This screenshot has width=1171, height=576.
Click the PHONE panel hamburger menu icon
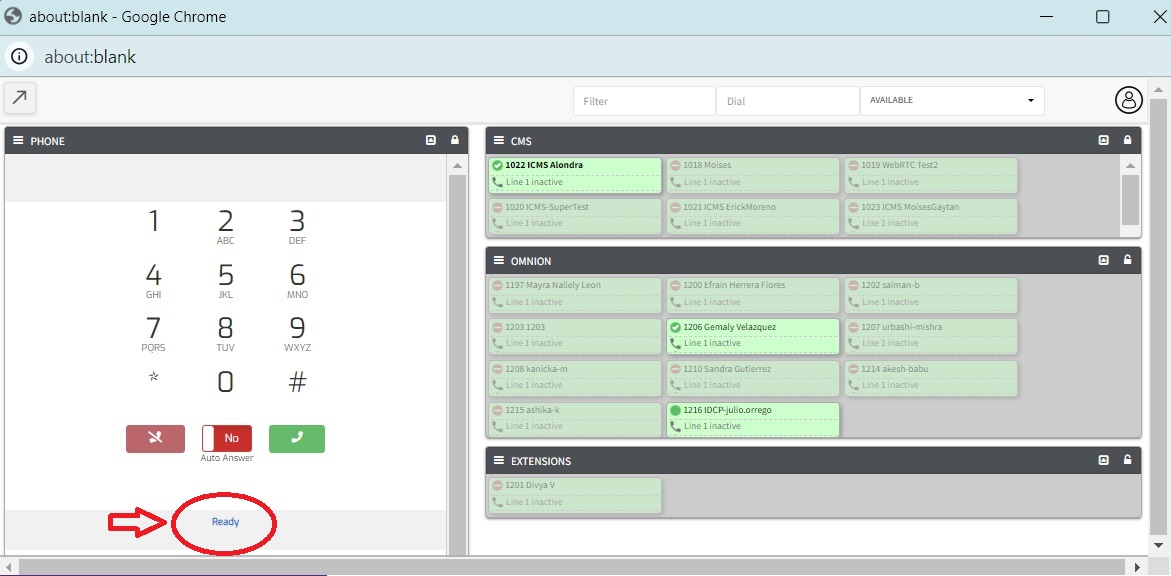tap(18, 141)
